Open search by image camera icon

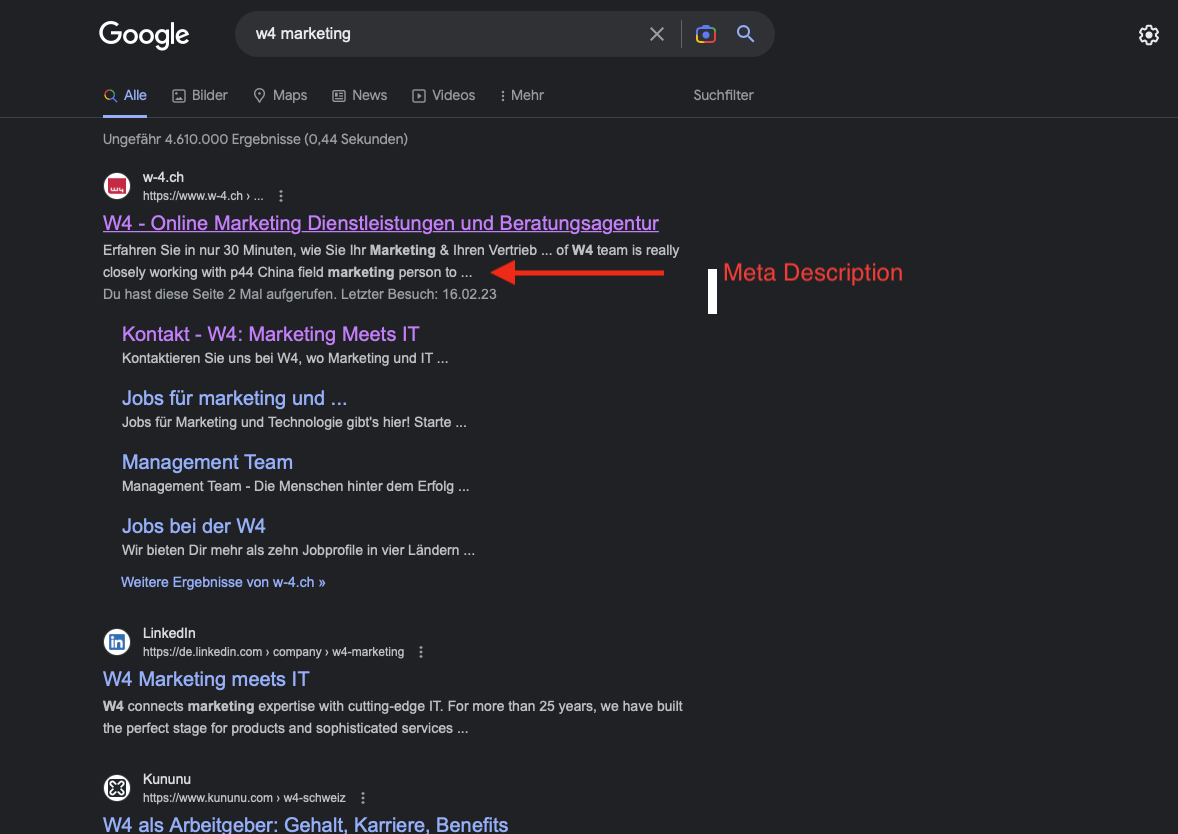[705, 34]
